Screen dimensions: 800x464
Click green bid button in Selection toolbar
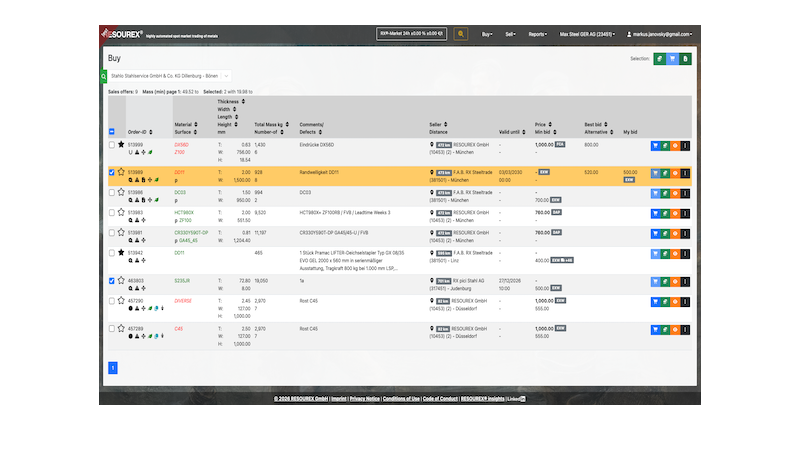click(660, 59)
